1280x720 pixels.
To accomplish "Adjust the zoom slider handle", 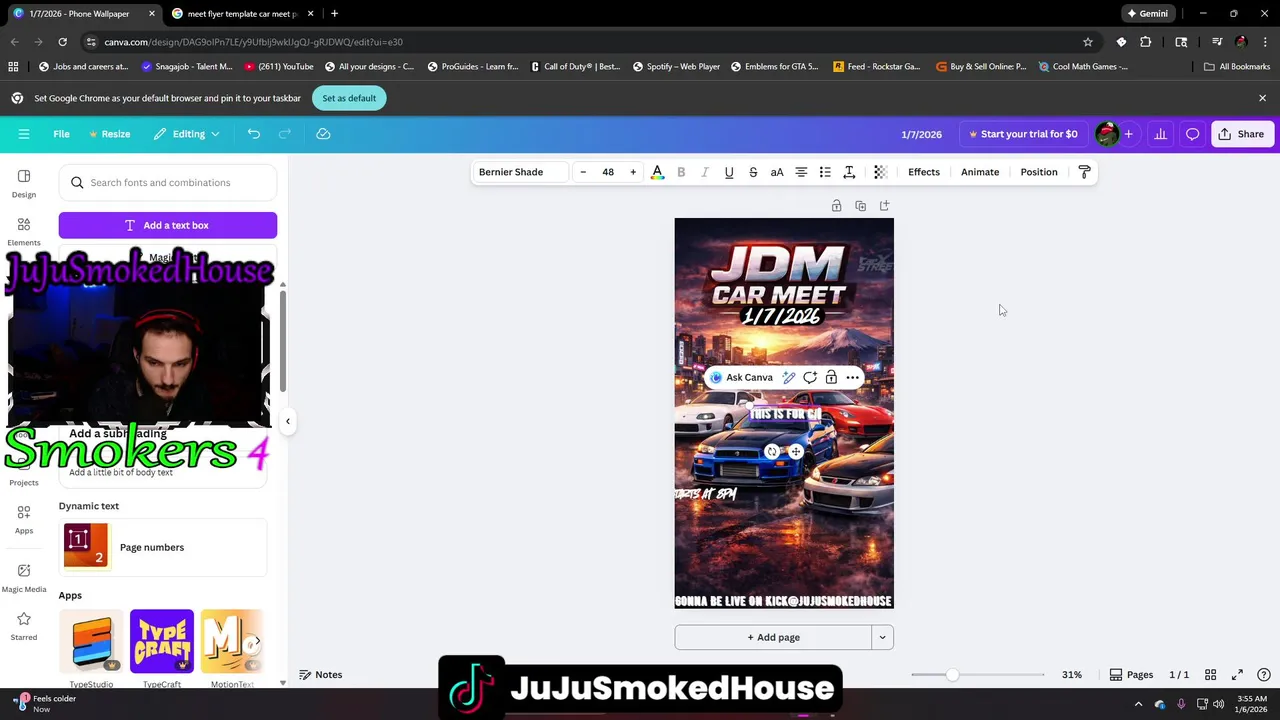I will pos(952,675).
